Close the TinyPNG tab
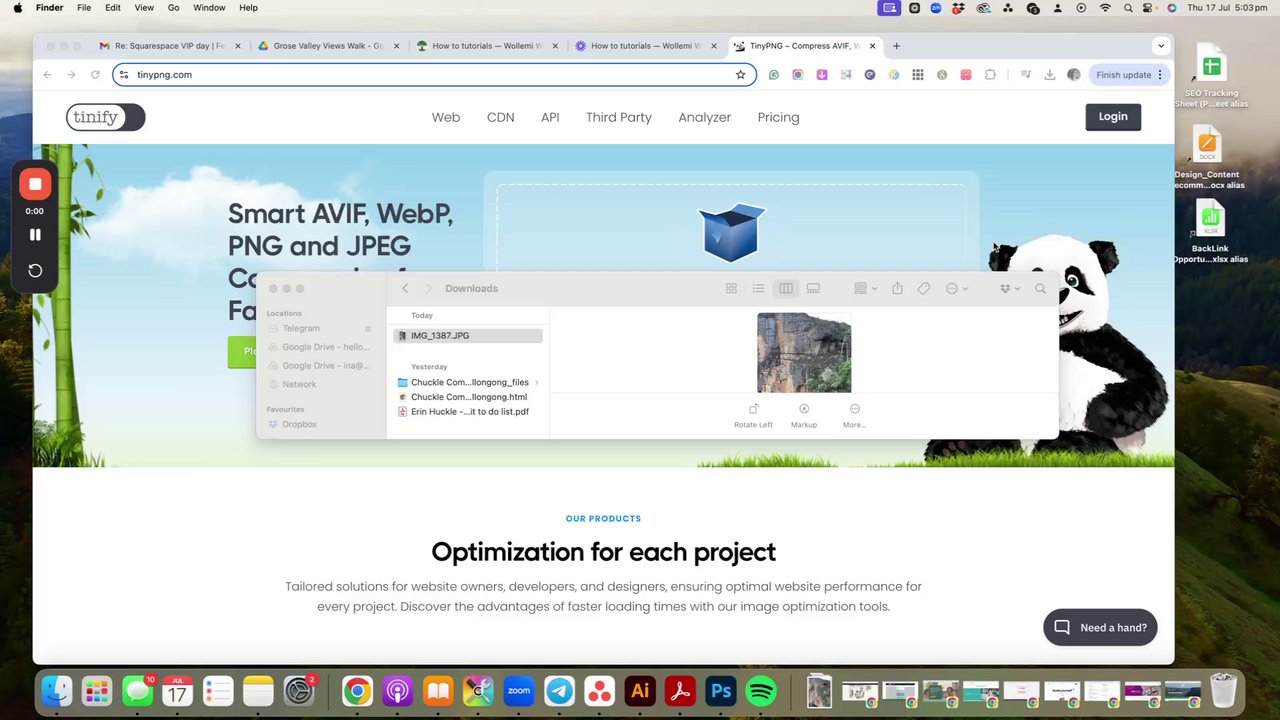 (x=873, y=46)
